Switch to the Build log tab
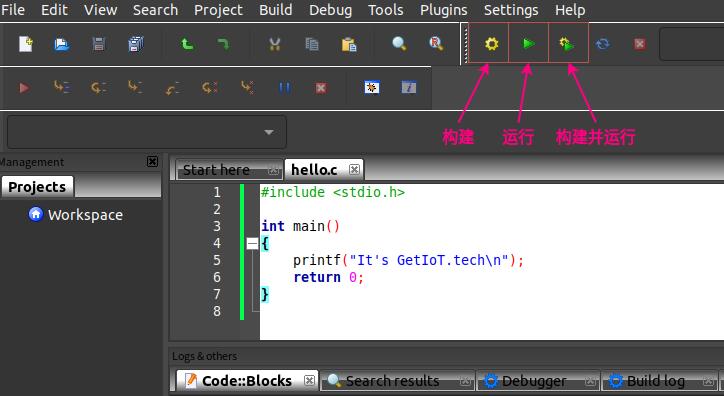Viewport: 724px width, 396px height. 656,381
